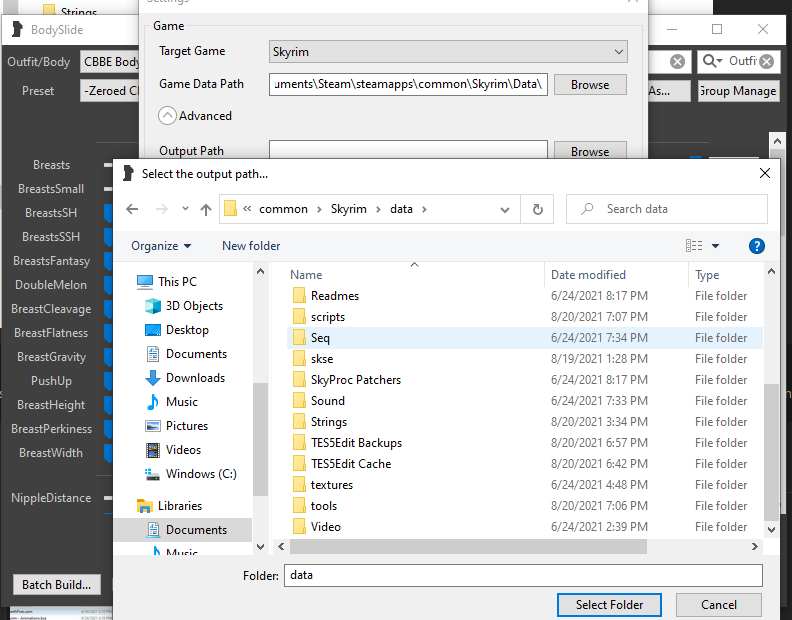792x620 pixels.
Task: Select This PC in navigation pane
Action: [x=177, y=281]
